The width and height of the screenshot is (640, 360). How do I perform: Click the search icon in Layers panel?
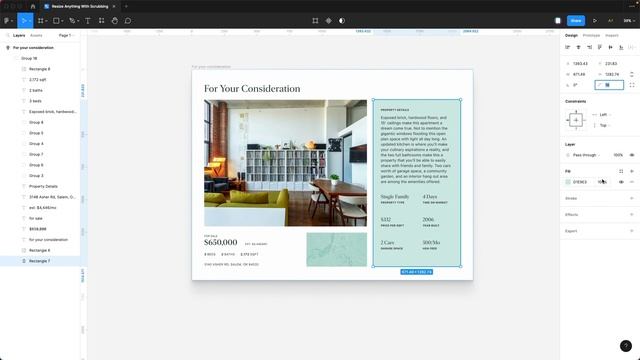coord(7,36)
